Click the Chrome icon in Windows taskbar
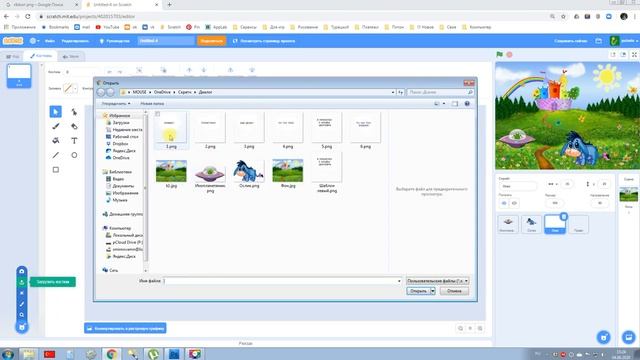This screenshot has width=640, height=360. coord(112,354)
